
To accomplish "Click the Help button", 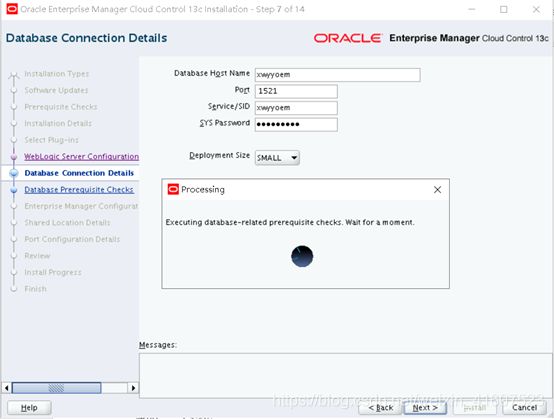I will [29, 408].
